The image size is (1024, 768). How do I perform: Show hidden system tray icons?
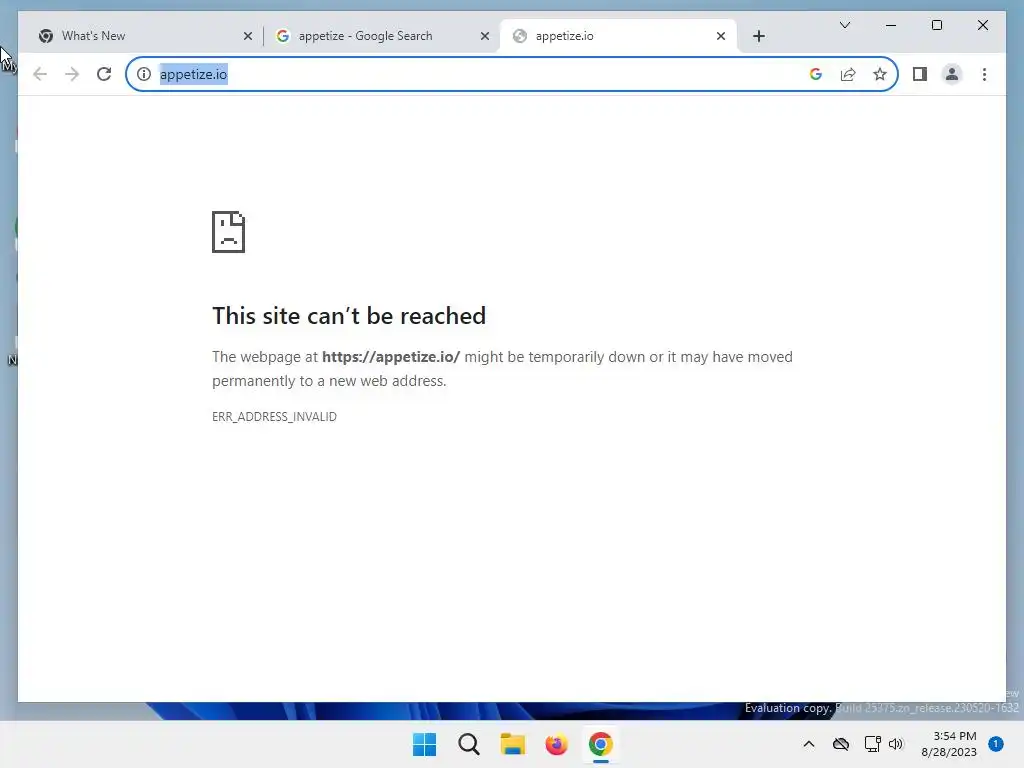tap(808, 744)
